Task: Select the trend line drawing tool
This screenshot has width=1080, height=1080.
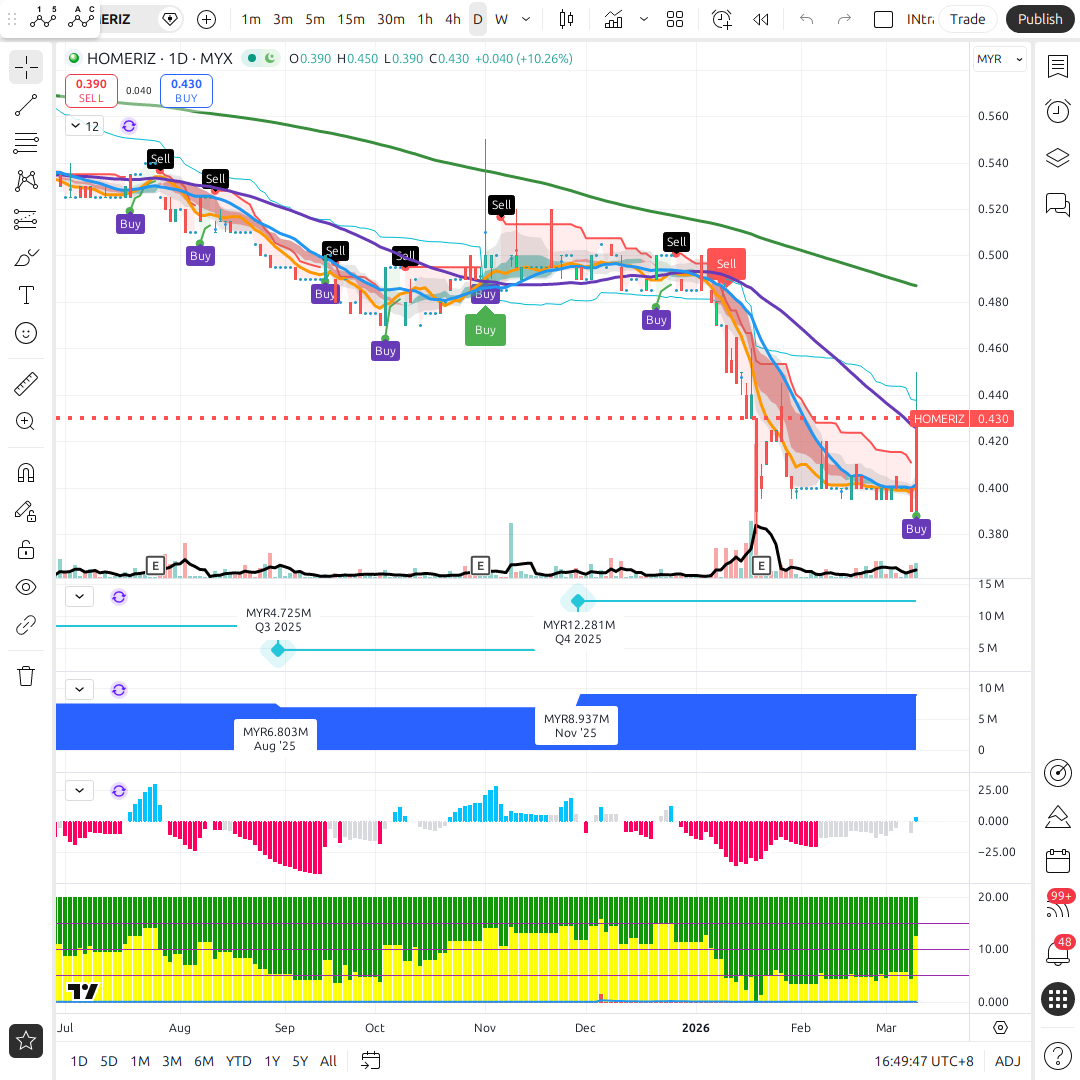Action: tap(26, 105)
